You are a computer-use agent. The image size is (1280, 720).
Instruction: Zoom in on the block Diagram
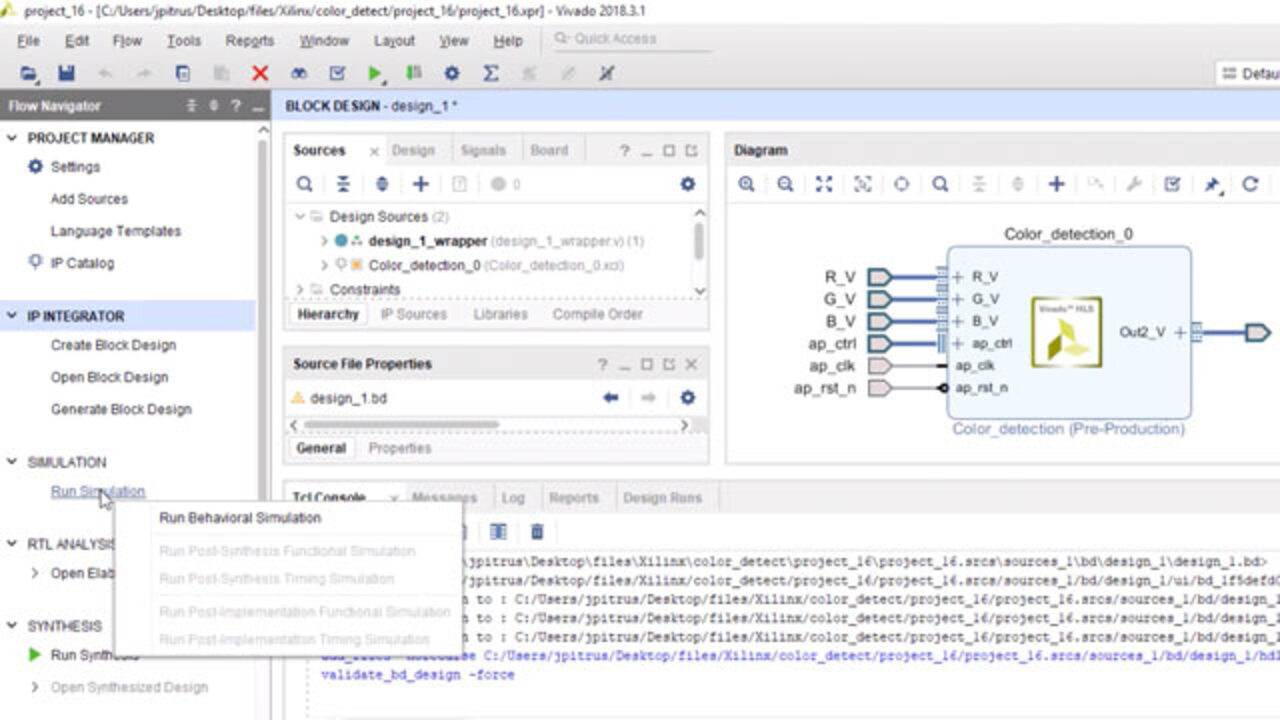click(746, 184)
